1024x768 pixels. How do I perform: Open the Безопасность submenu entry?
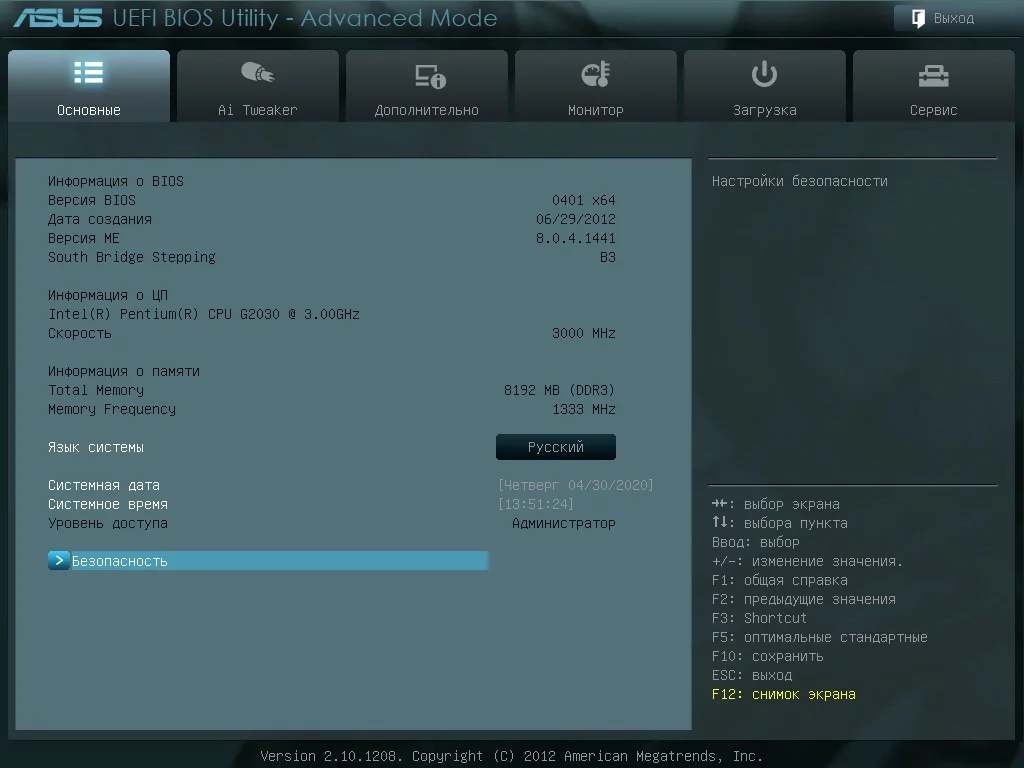[268, 560]
